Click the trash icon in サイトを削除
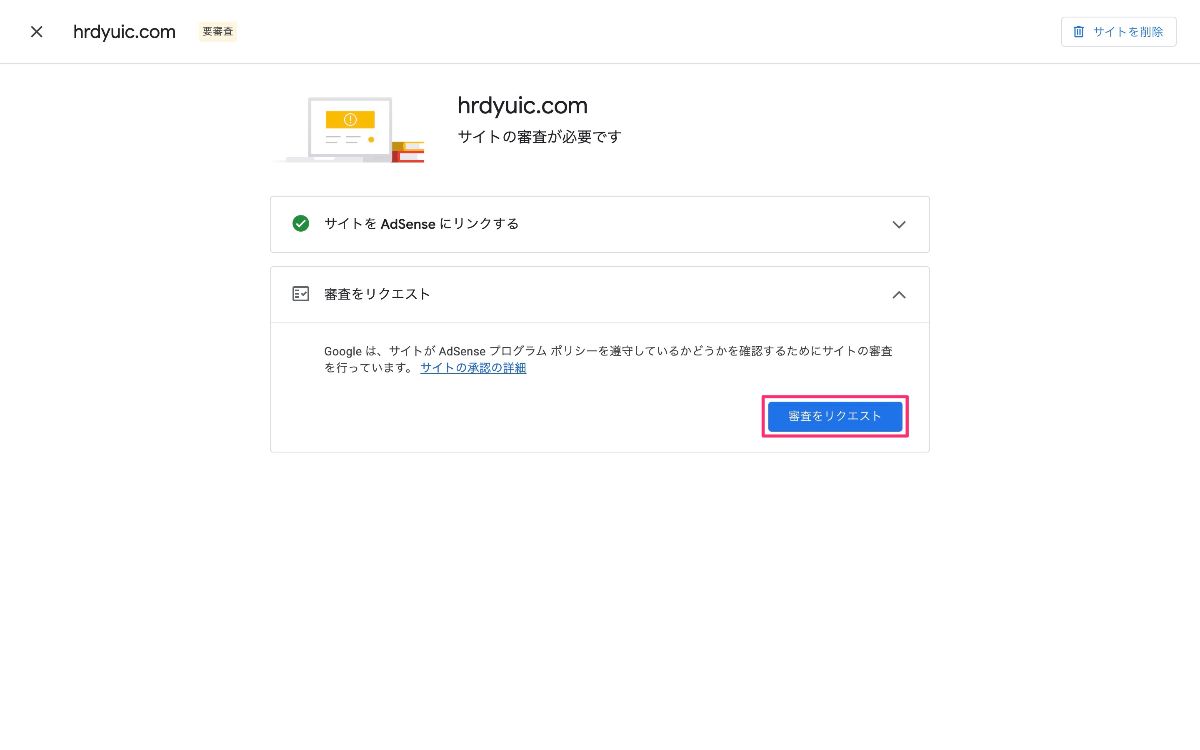 click(1079, 32)
